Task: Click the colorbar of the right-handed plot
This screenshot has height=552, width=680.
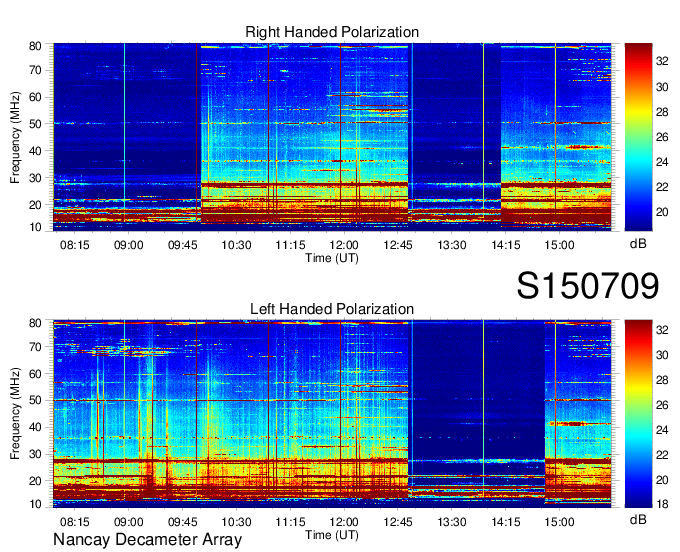Action: (638, 137)
